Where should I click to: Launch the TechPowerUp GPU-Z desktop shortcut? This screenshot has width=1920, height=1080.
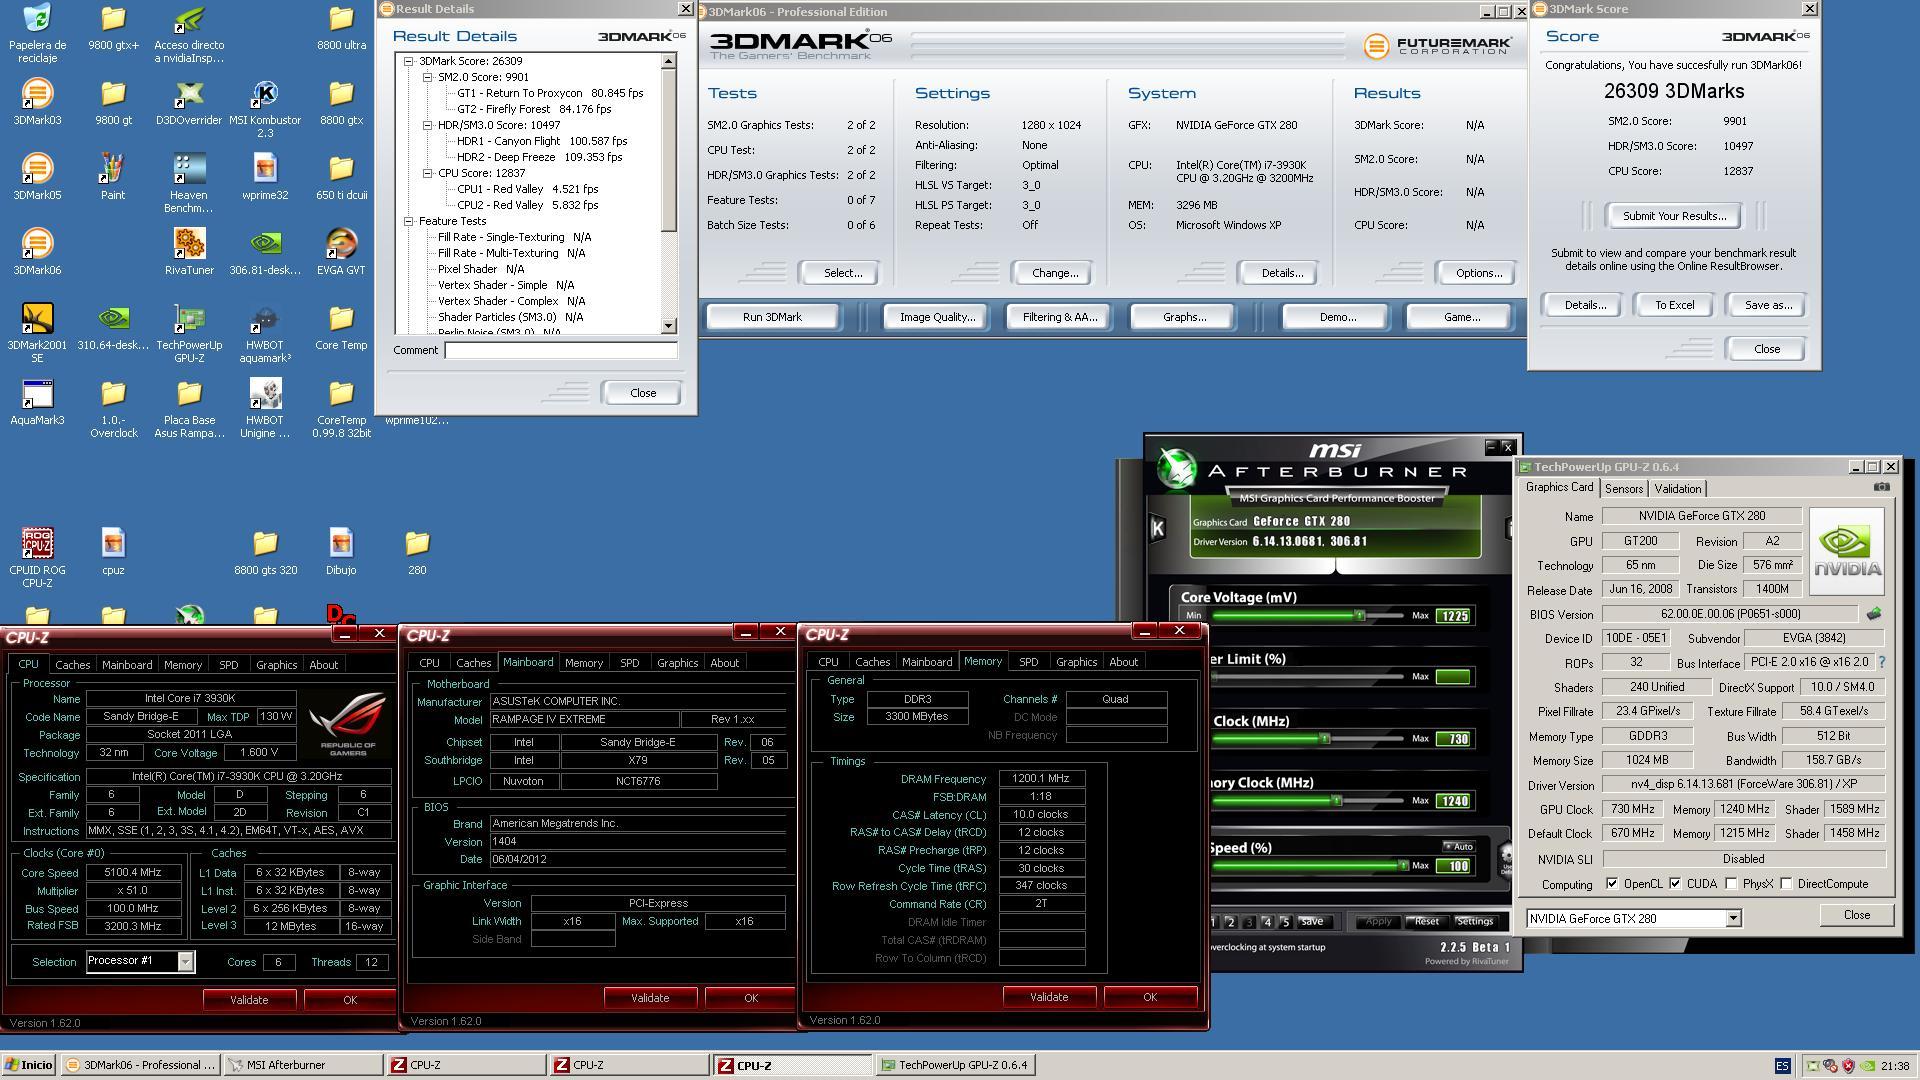189,334
